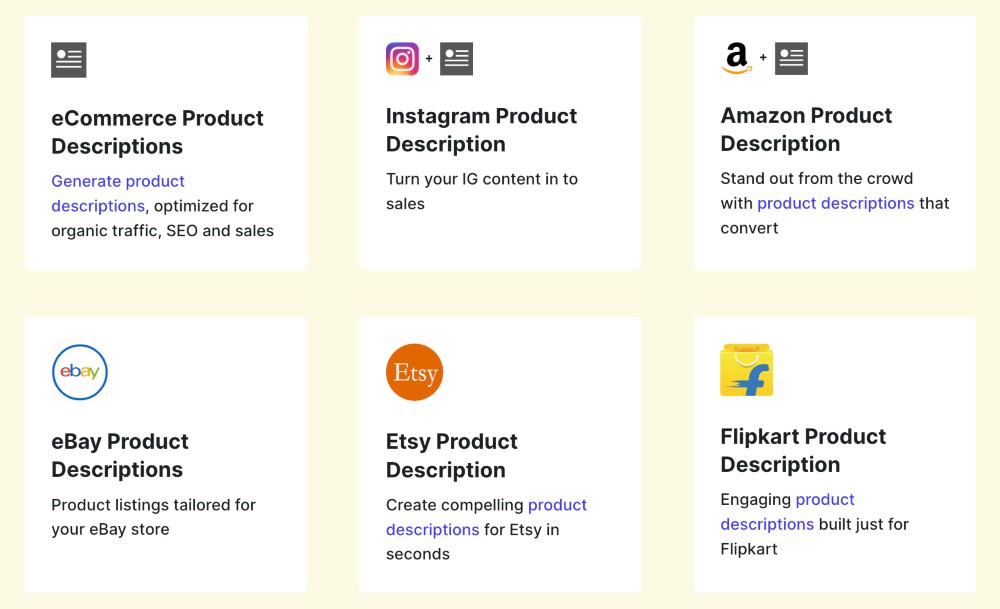This screenshot has width=1000, height=609.
Task: Click the document icon beside Instagram logo
Action: point(456,59)
